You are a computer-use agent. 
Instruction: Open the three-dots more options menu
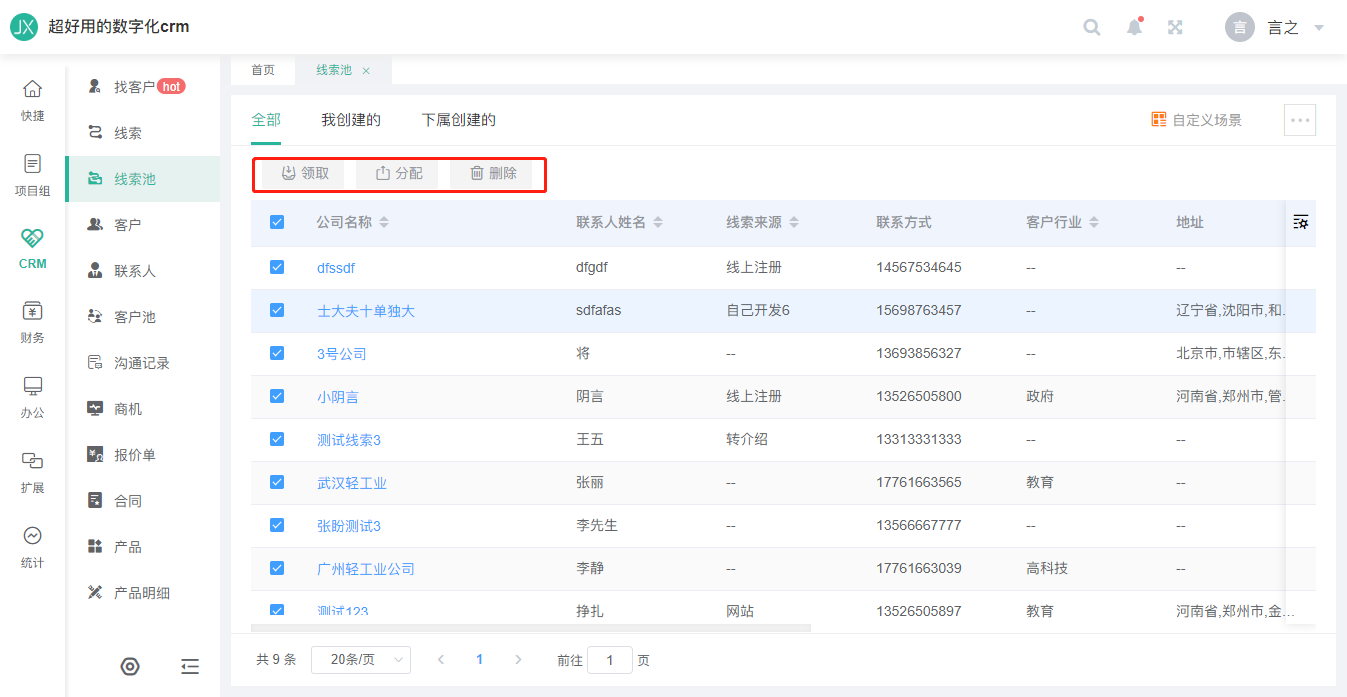coord(1300,120)
